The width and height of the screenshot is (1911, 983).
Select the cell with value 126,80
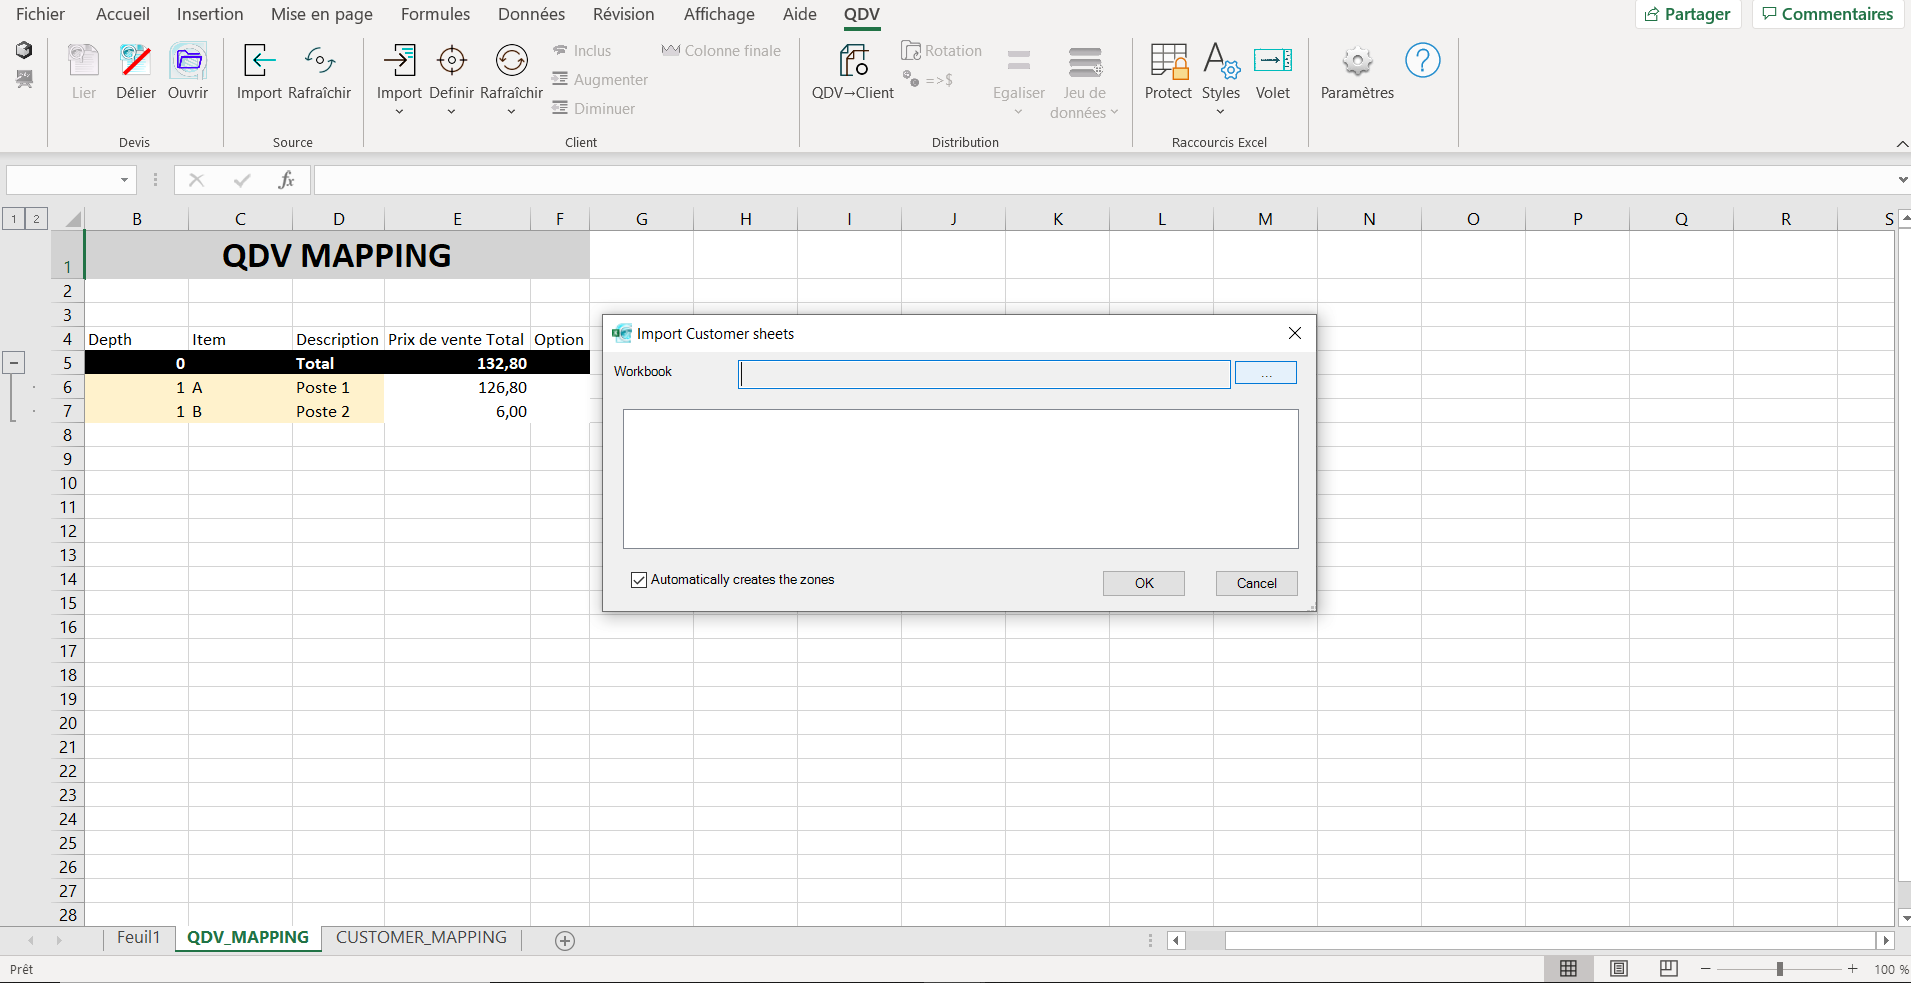[x=457, y=387]
